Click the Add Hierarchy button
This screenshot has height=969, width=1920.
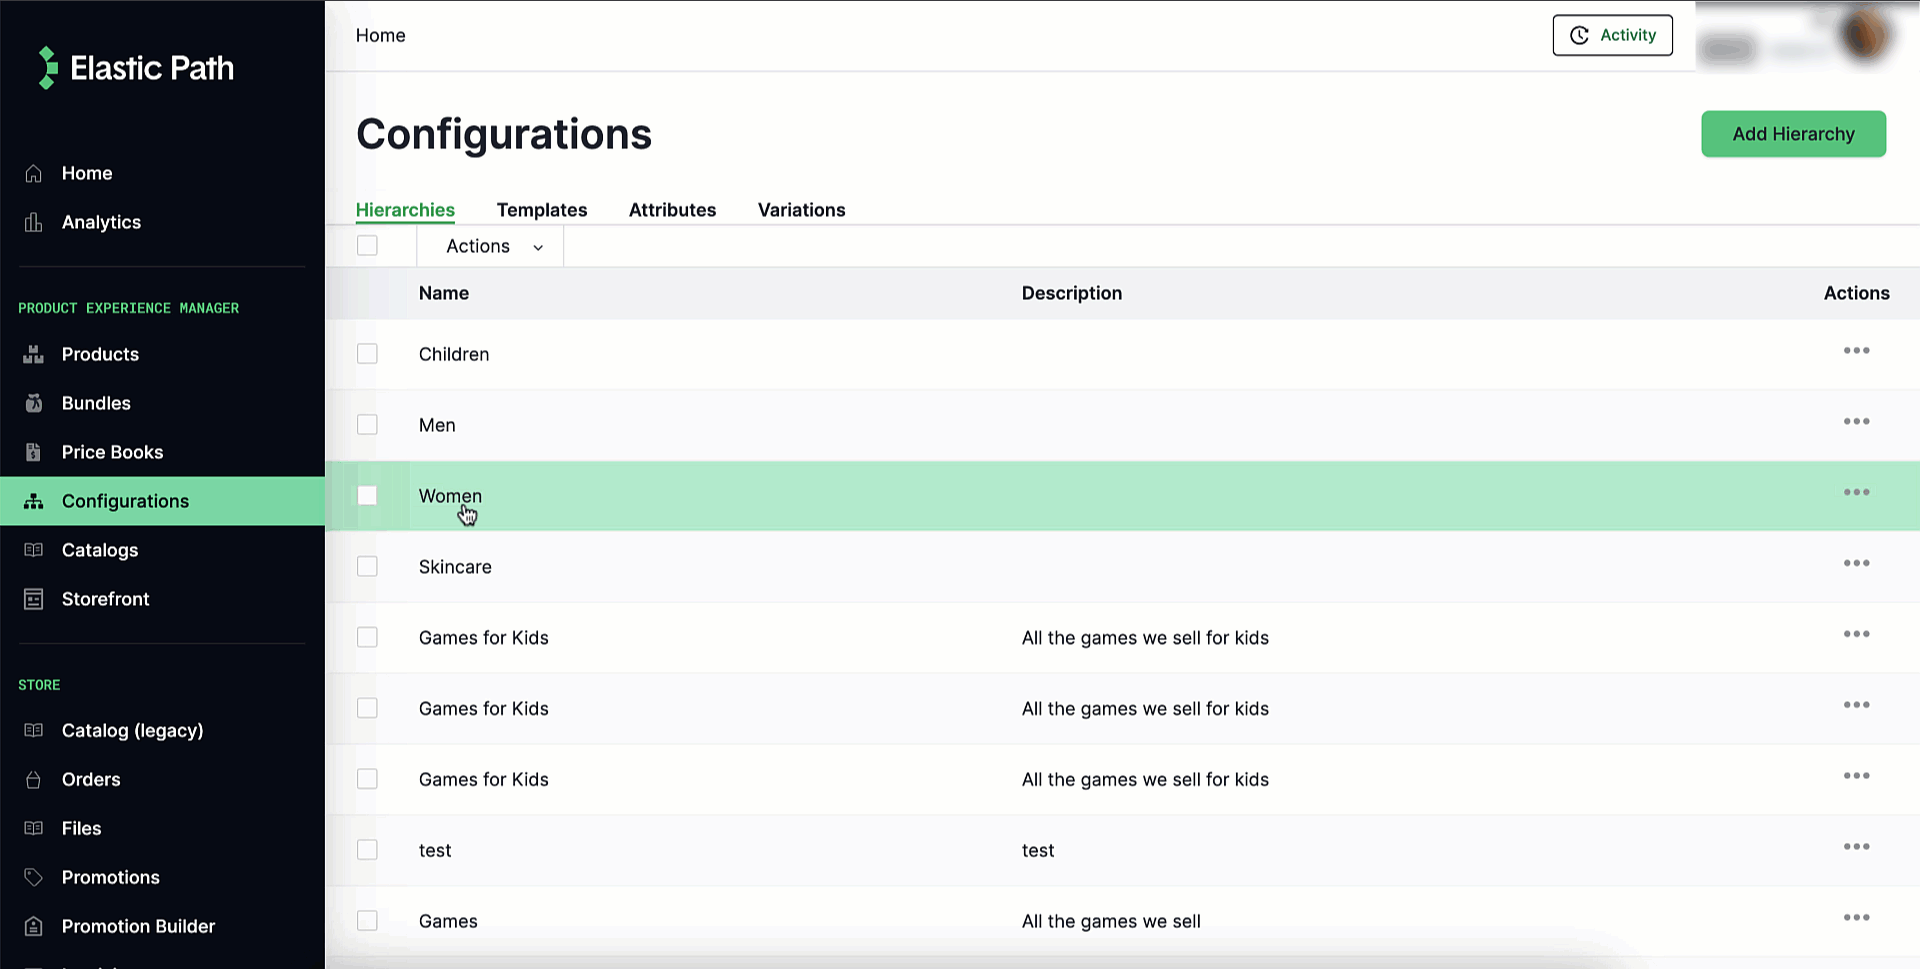tap(1793, 133)
